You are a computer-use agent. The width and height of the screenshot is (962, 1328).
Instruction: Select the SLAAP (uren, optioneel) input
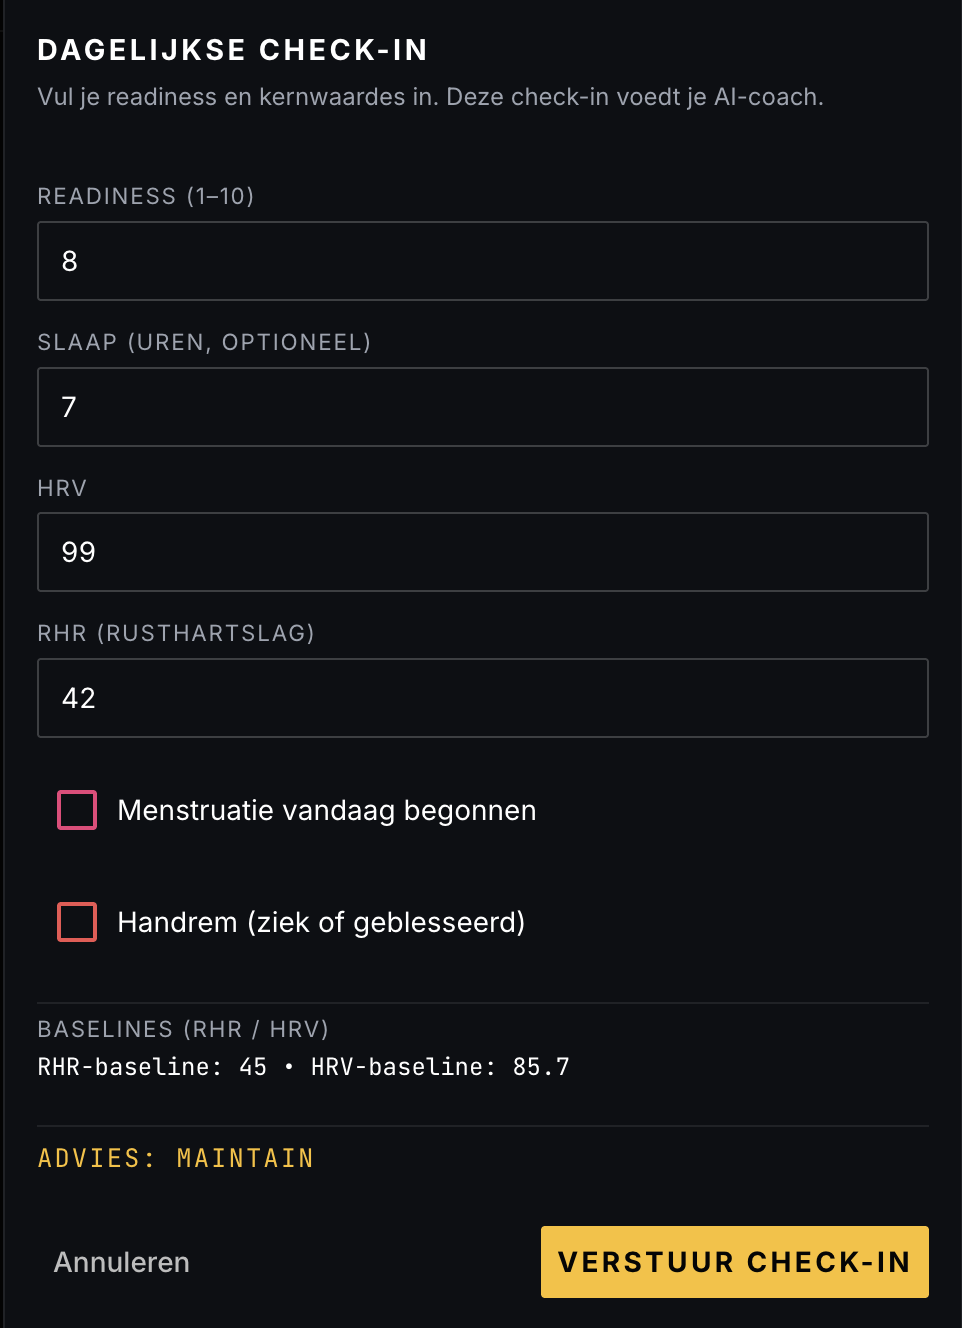click(483, 407)
